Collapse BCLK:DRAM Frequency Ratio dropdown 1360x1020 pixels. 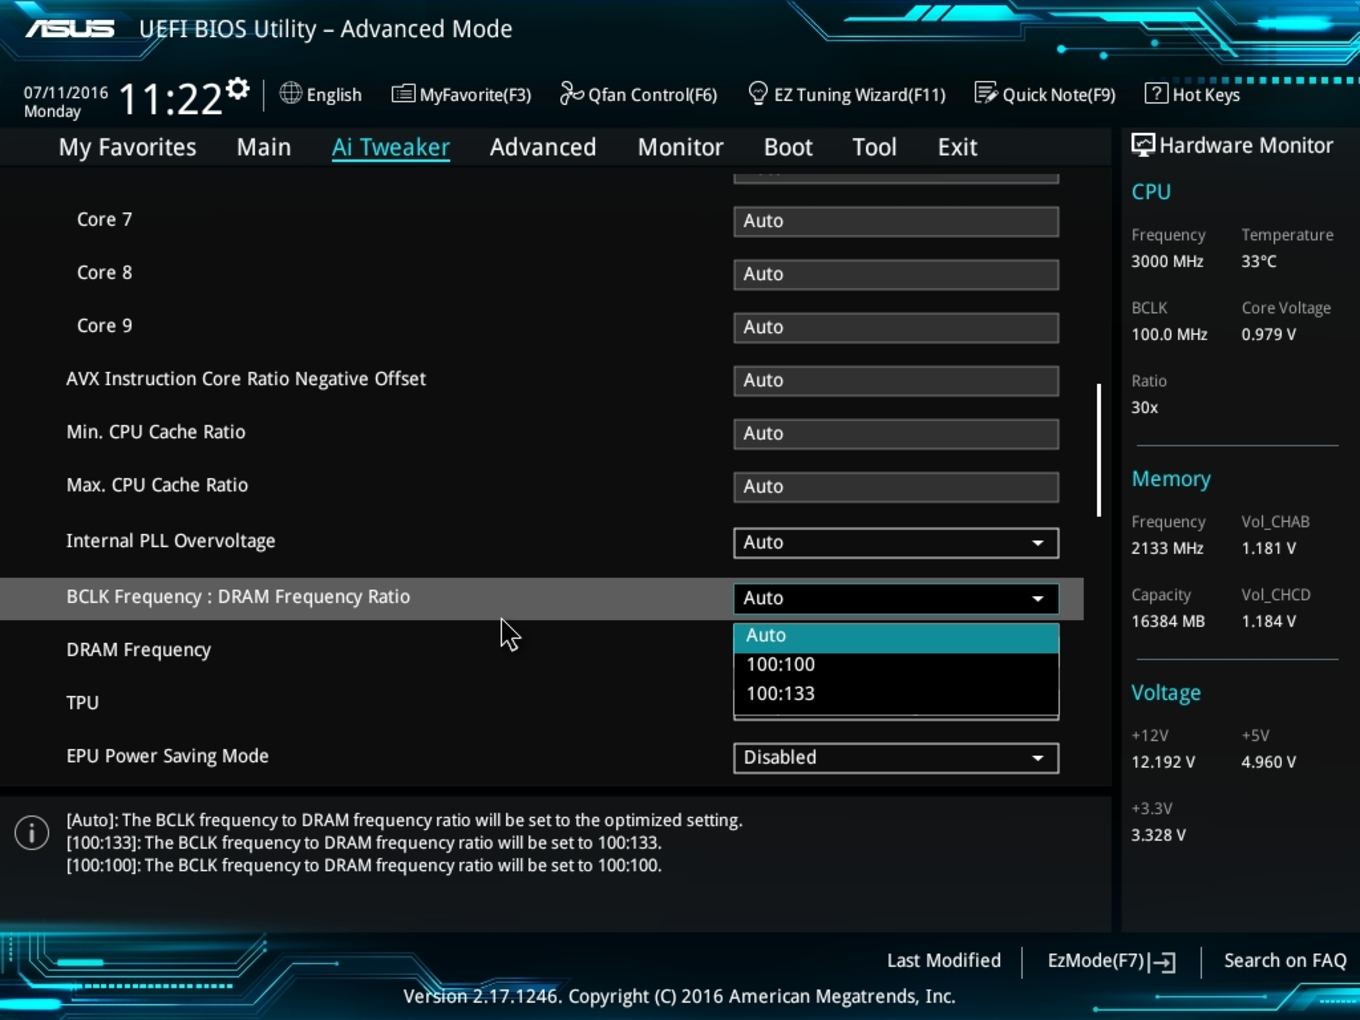tap(896, 598)
